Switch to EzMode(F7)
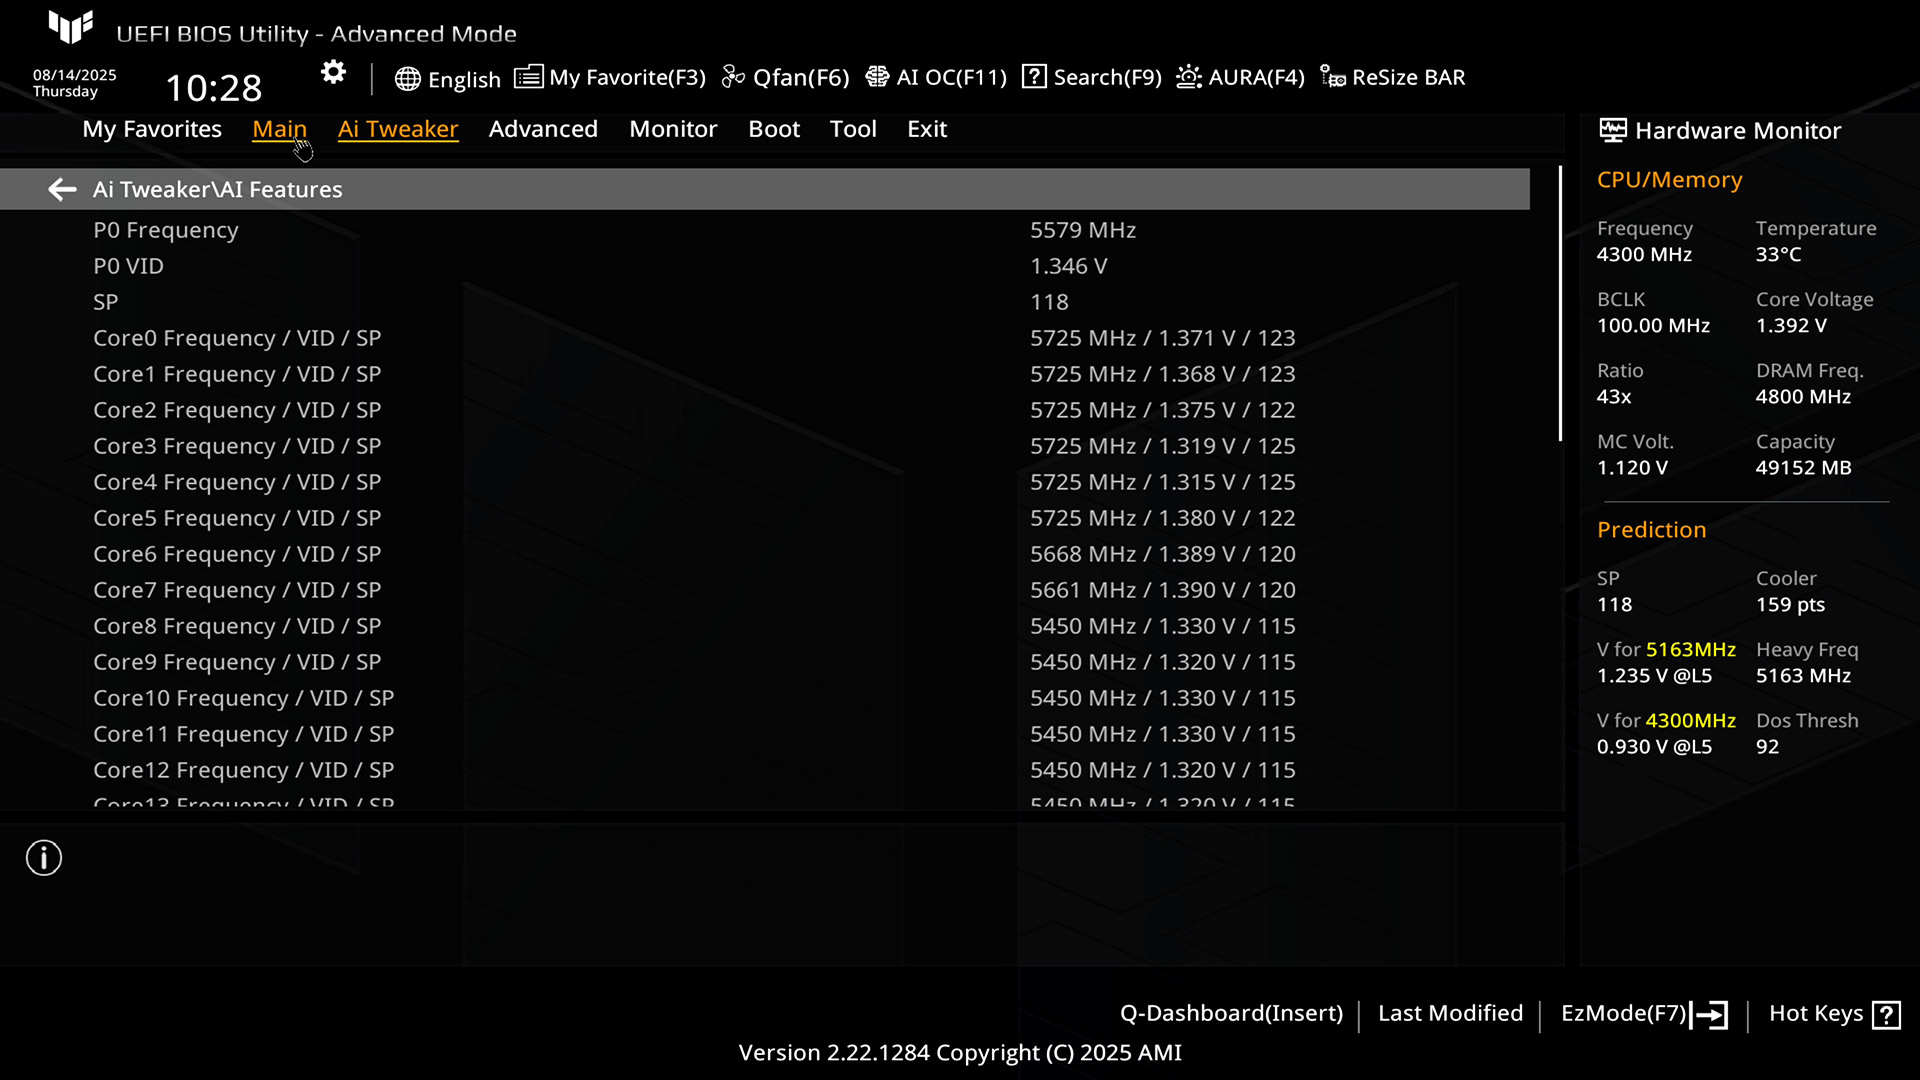The image size is (1920, 1080). pos(1643,1014)
